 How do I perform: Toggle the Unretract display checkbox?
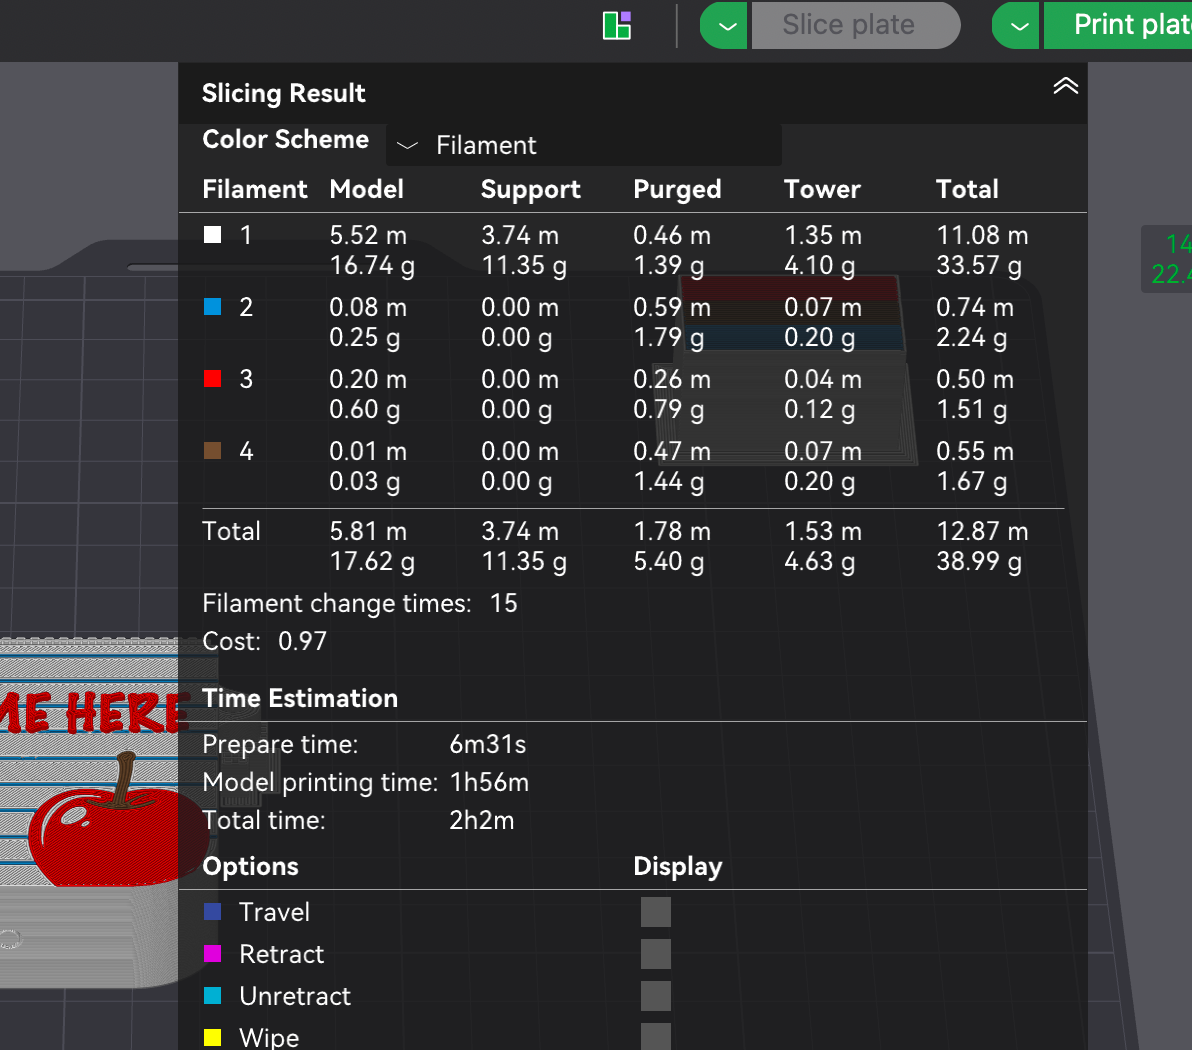[655, 995]
